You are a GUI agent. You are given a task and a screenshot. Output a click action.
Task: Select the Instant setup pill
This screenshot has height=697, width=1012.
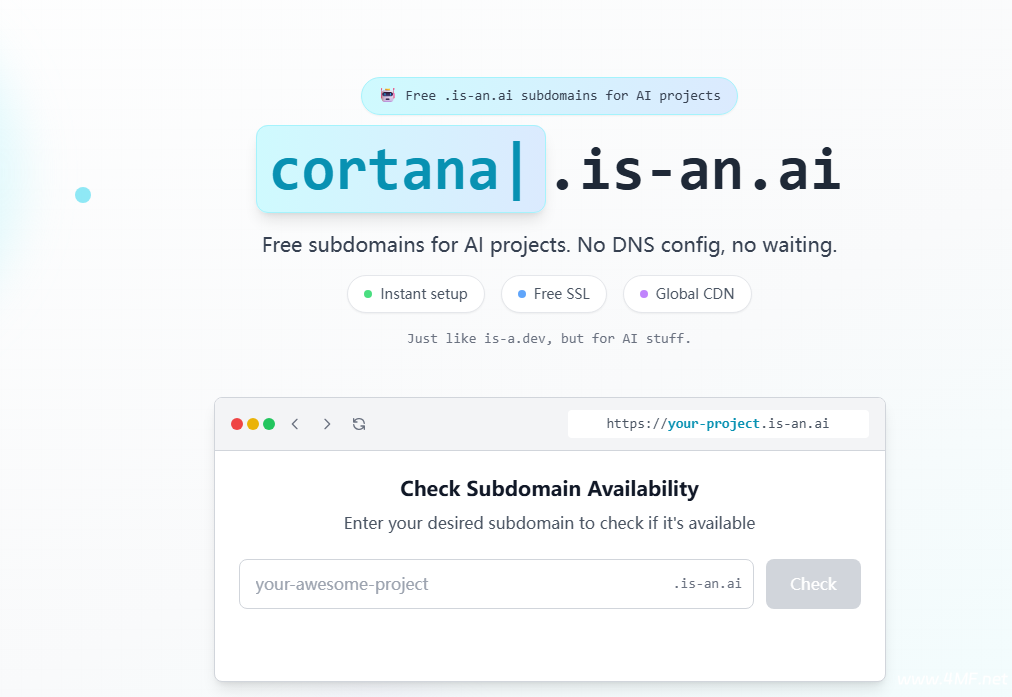415,294
